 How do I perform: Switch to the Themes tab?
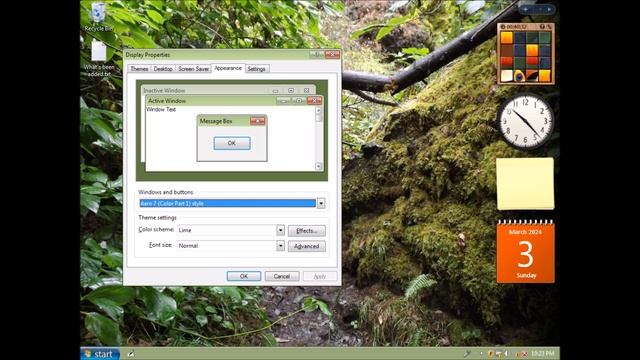(139, 69)
